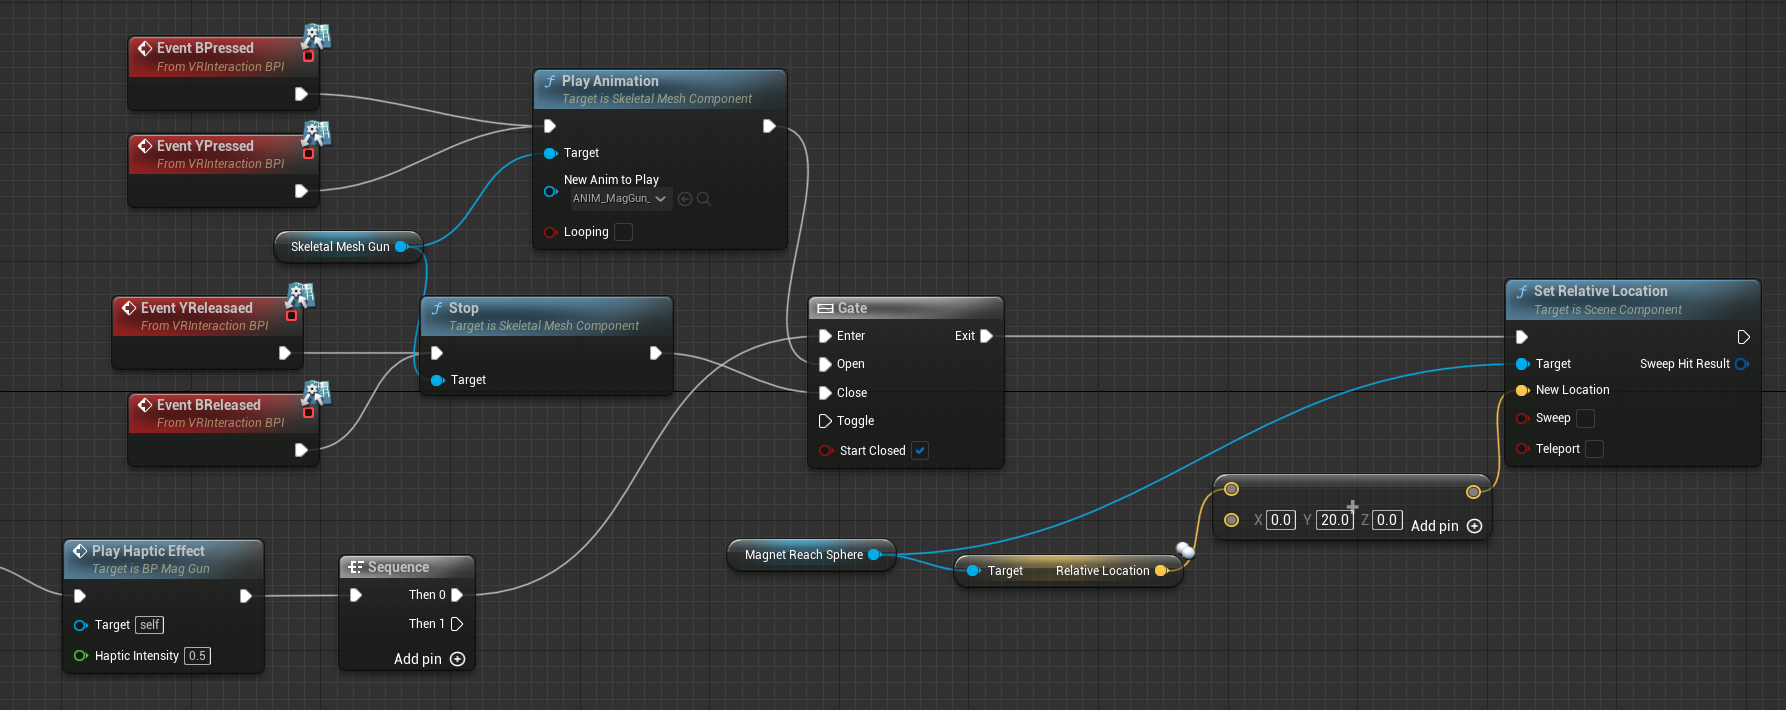Enable the Looping checkbox on Play Animation
1786x710 pixels.
click(623, 232)
